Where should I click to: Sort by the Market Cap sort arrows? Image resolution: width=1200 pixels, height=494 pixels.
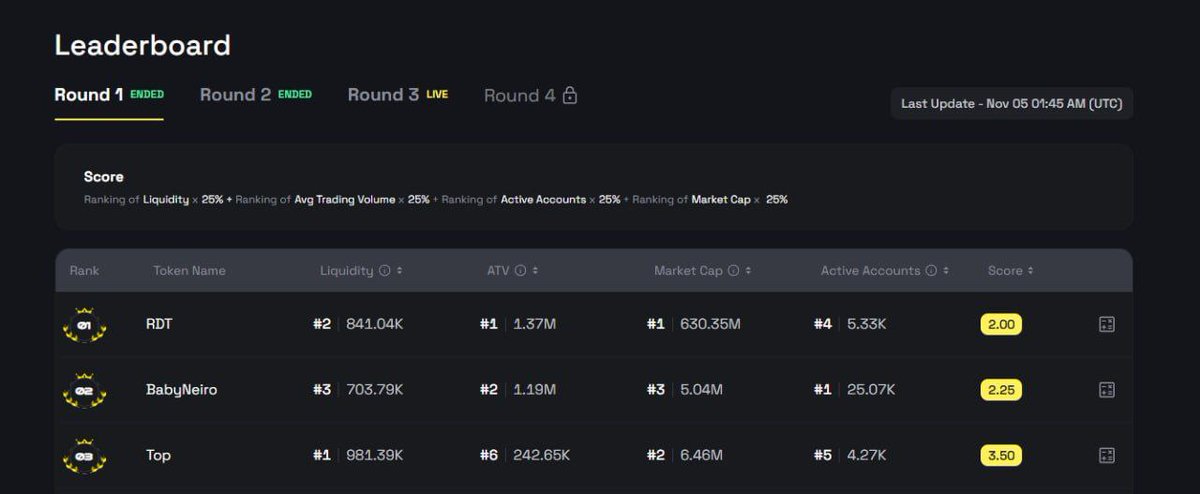(x=748, y=271)
